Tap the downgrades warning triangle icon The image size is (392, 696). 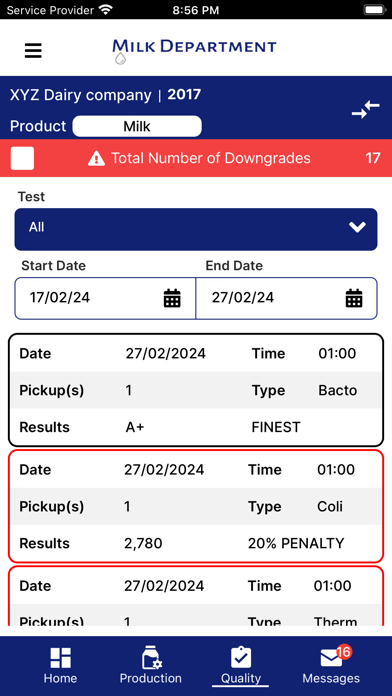click(x=96, y=158)
